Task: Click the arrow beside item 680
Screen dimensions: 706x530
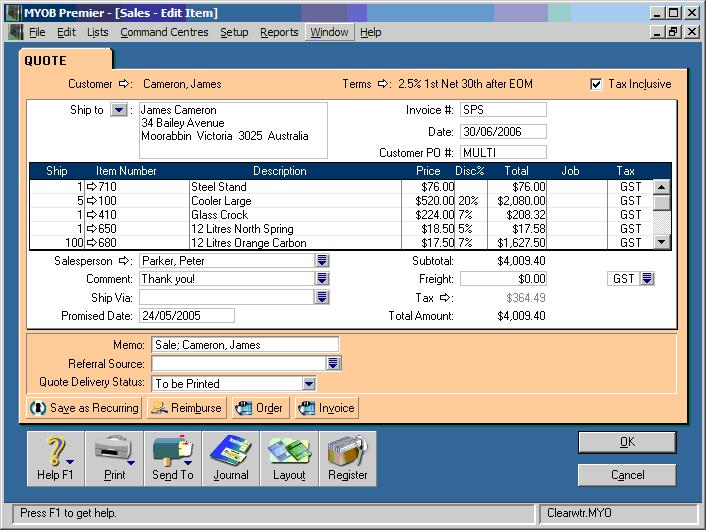Action: pyautogui.click(x=92, y=242)
